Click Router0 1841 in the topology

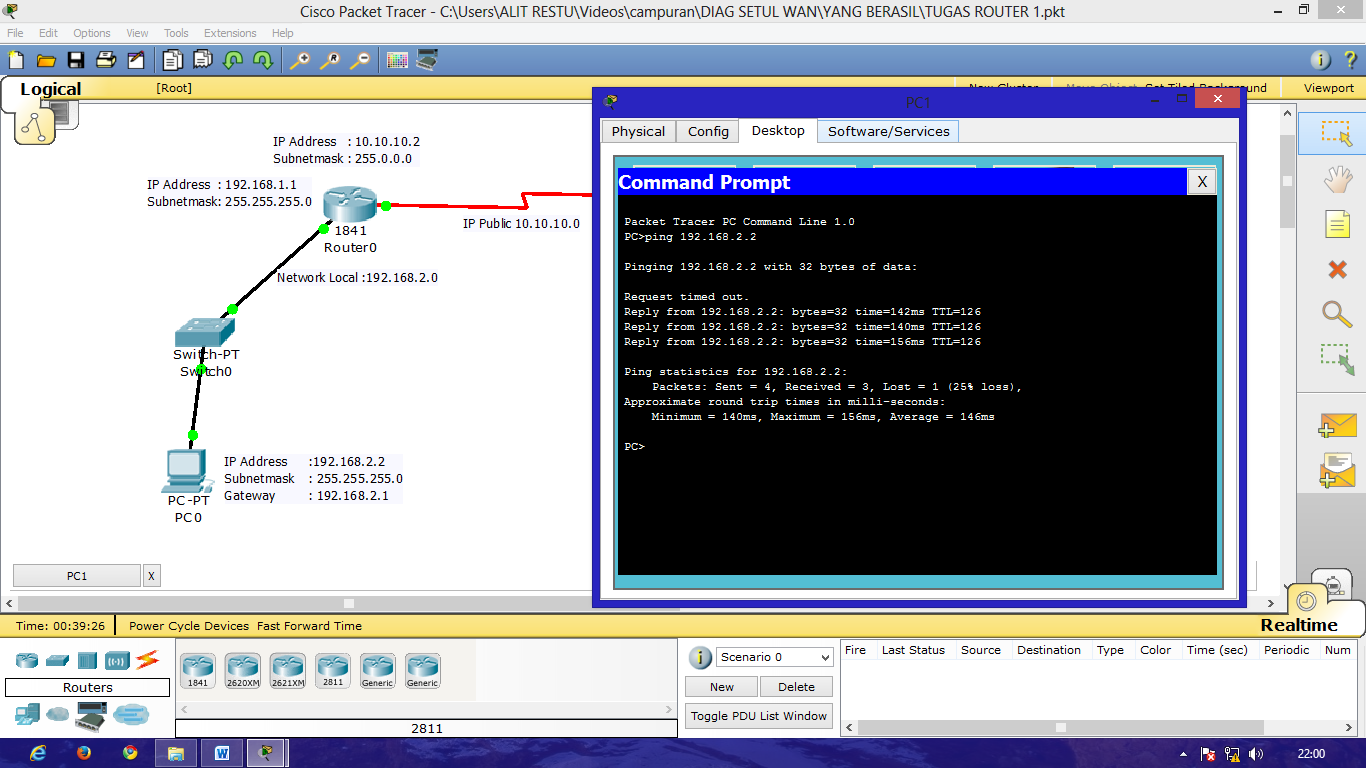[350, 205]
